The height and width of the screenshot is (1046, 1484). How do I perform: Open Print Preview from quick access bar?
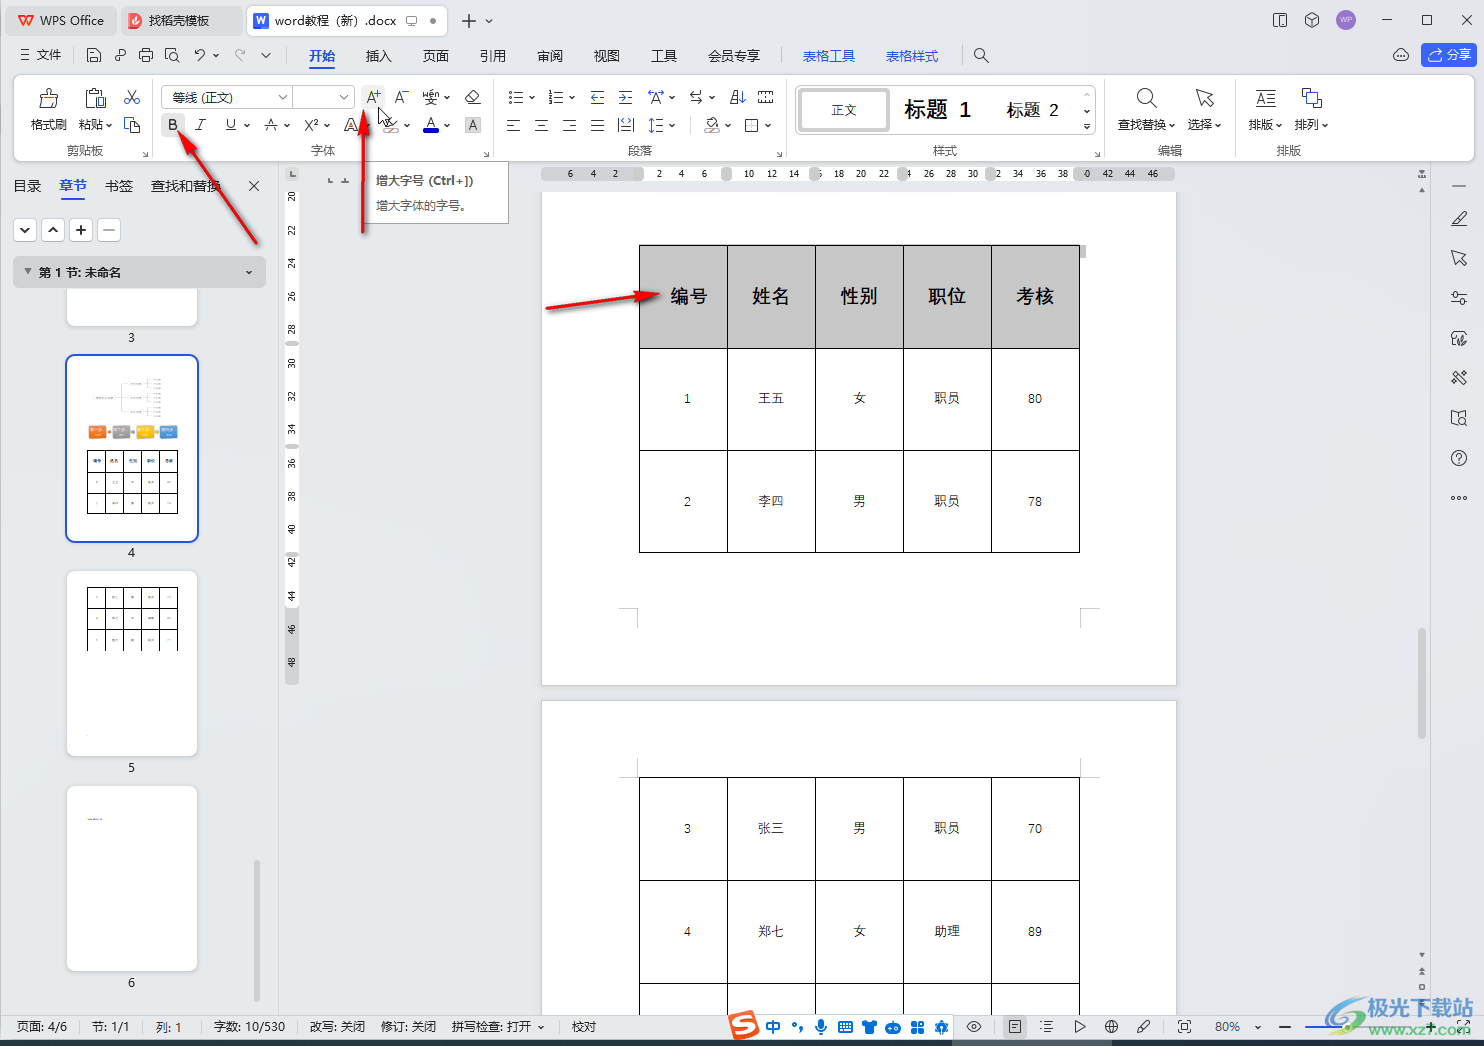(x=172, y=55)
